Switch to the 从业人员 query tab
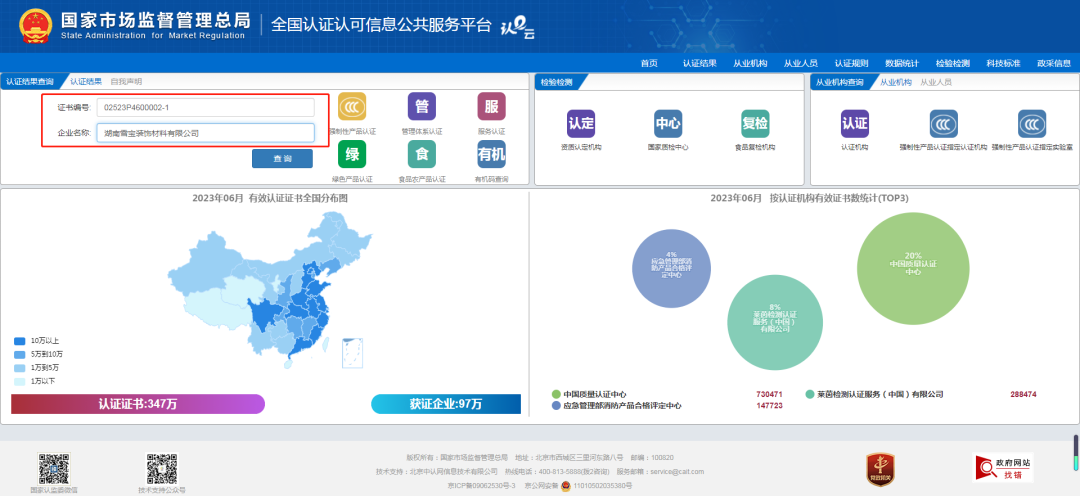This screenshot has width=1080, height=496. (x=935, y=82)
